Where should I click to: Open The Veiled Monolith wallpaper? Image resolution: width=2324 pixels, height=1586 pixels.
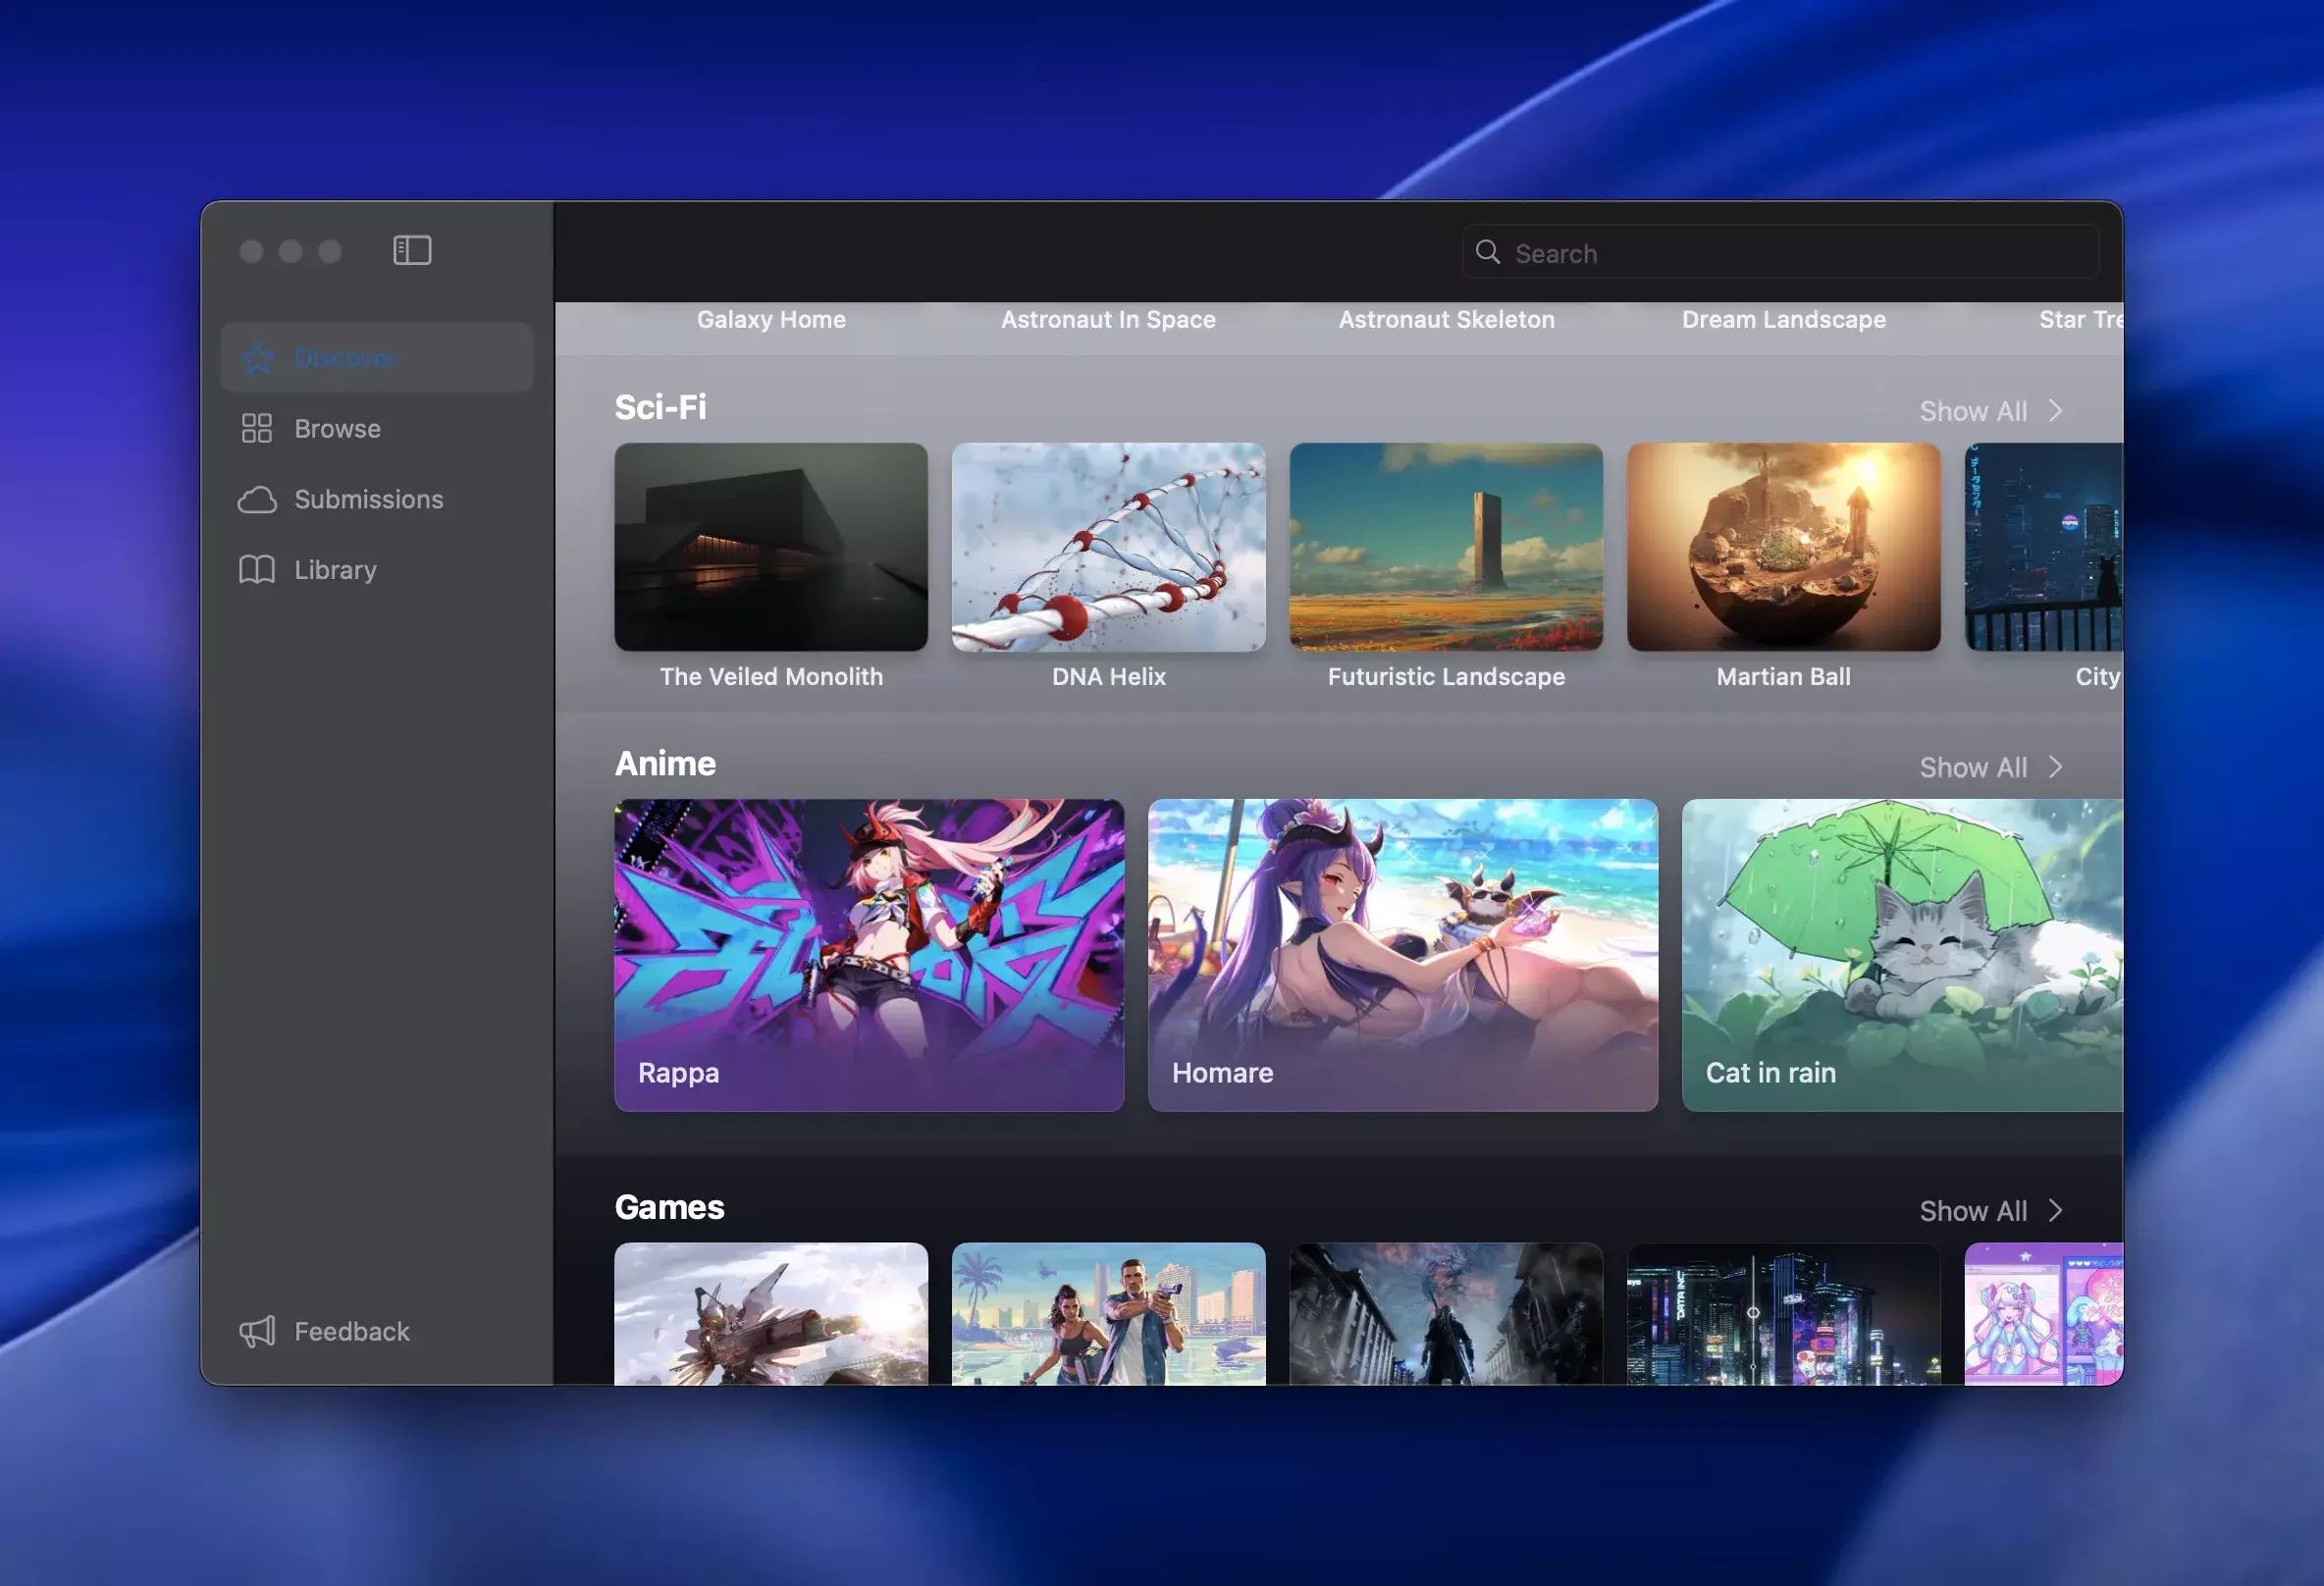click(771, 547)
